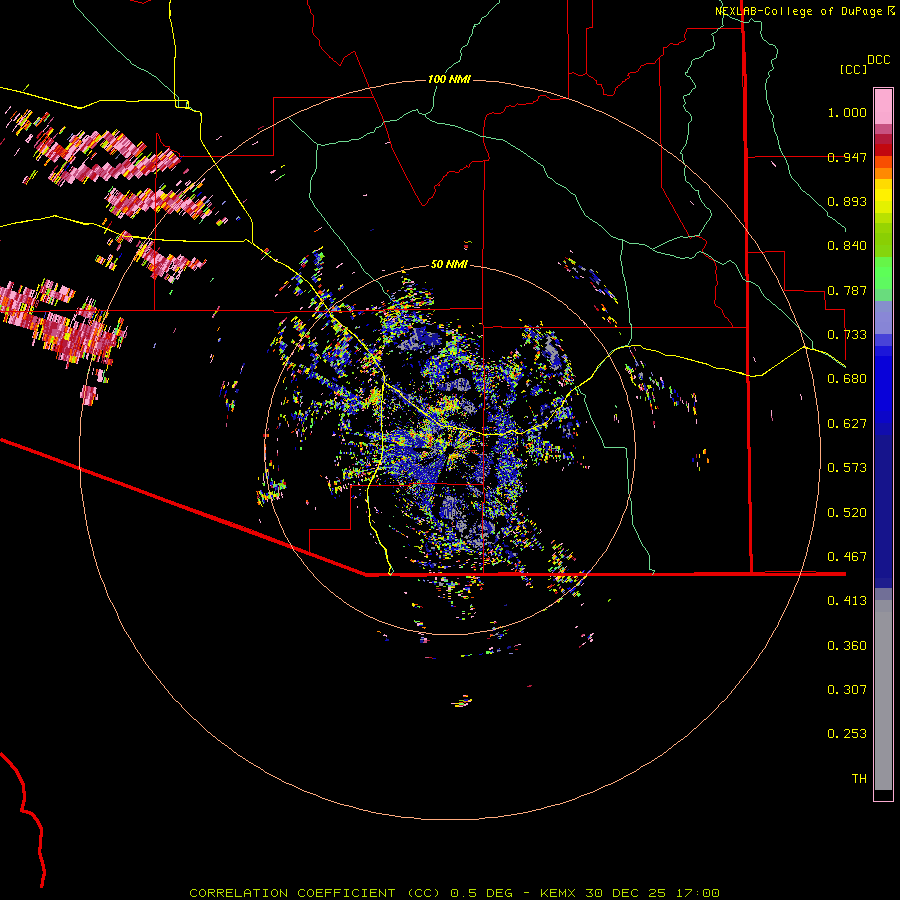Viewport: 900px width, 900px height.
Task: Click the 0.520 legend value
Action: click(847, 513)
